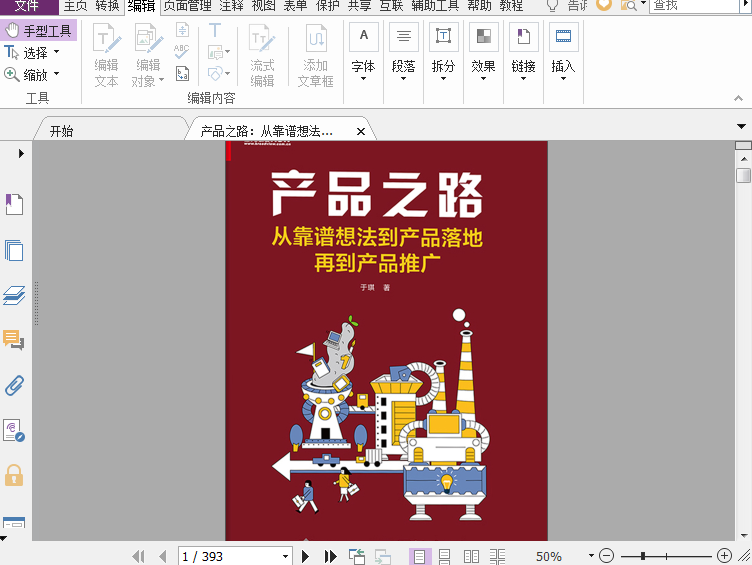Open the Font (字体) dropdown group

click(364, 53)
